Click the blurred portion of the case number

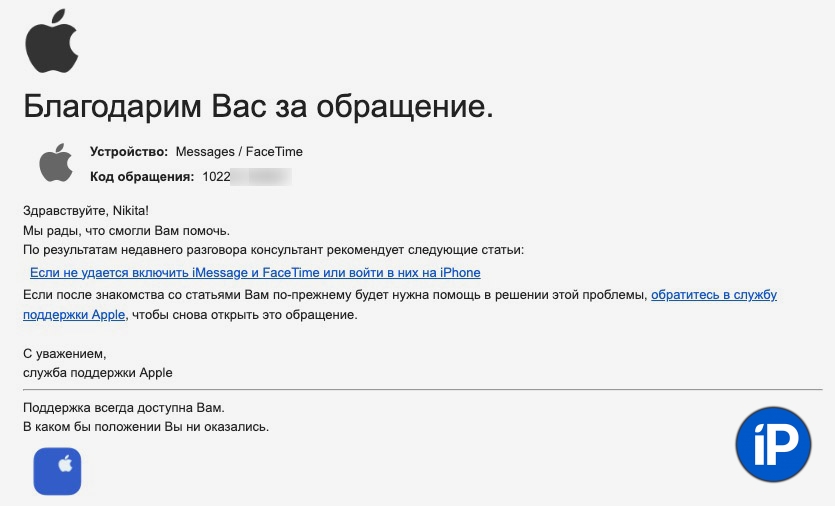point(261,177)
